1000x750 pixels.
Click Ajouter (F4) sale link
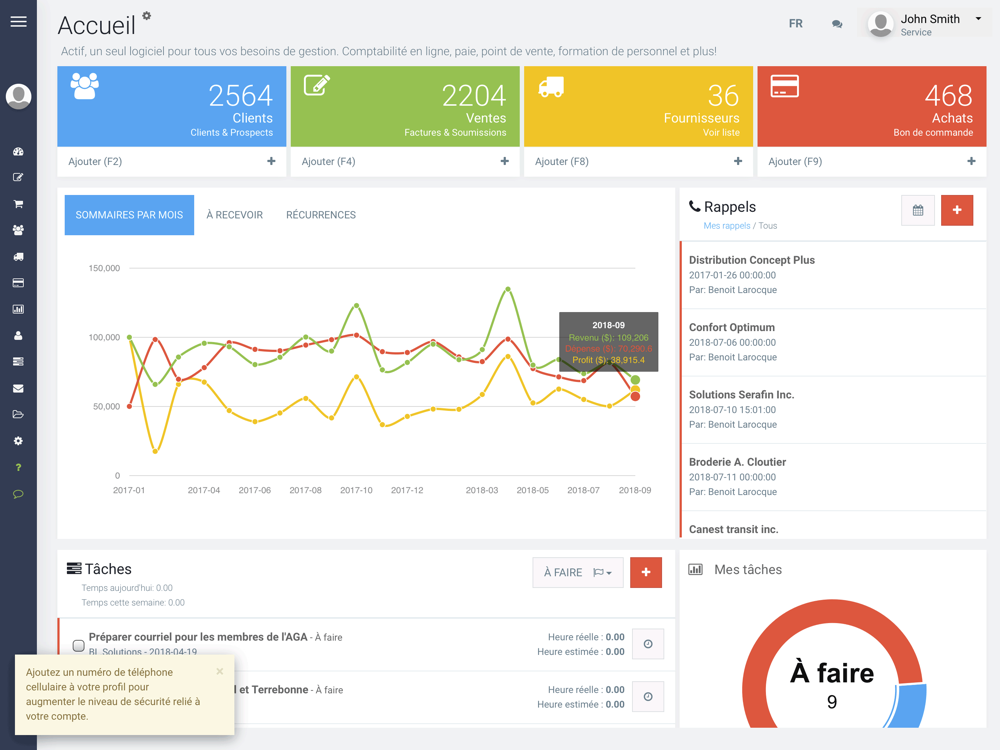328,161
